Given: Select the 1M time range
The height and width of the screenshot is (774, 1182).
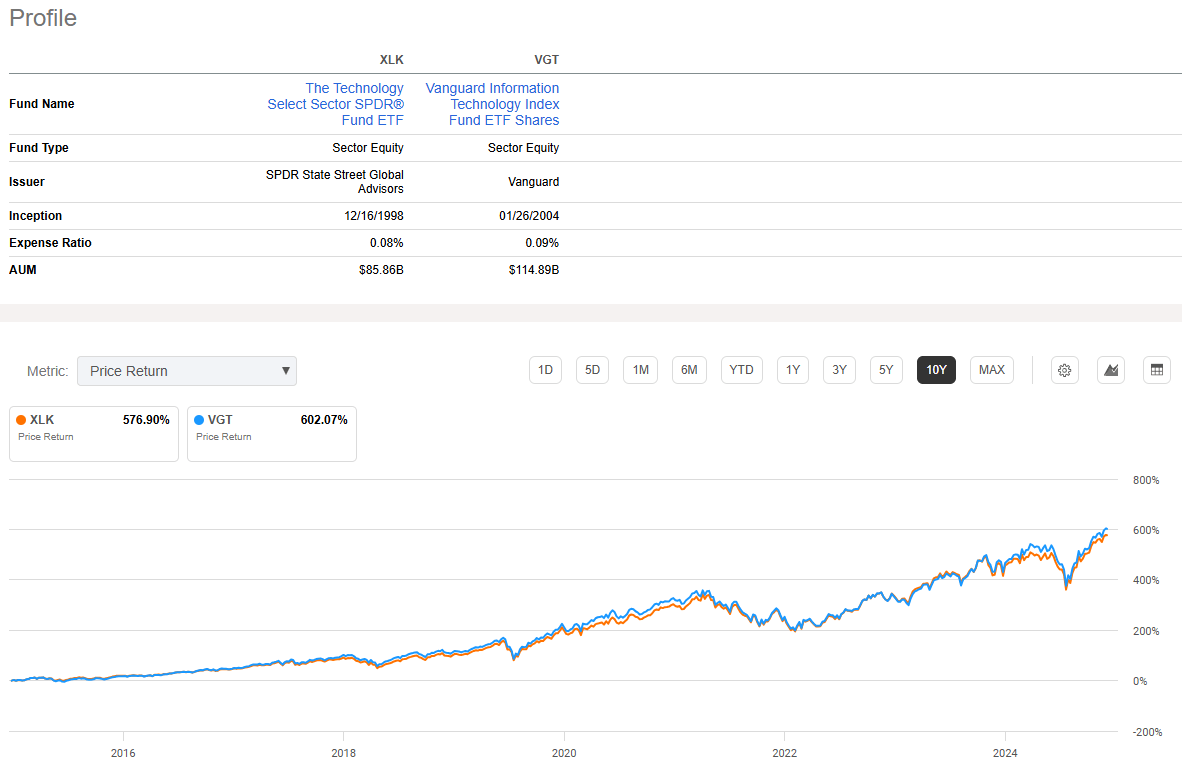Looking at the screenshot, I should (640, 369).
